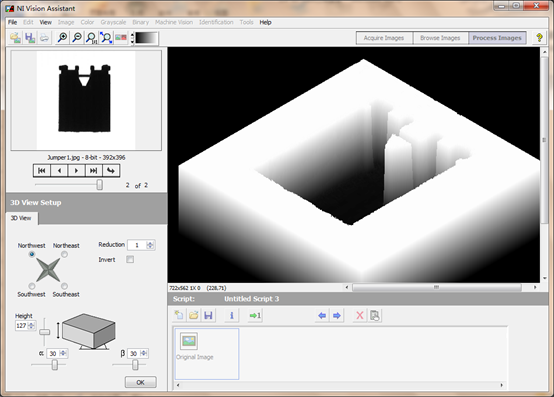Click the blue right arrow script icon
This screenshot has height=397, width=554.
[337, 315]
